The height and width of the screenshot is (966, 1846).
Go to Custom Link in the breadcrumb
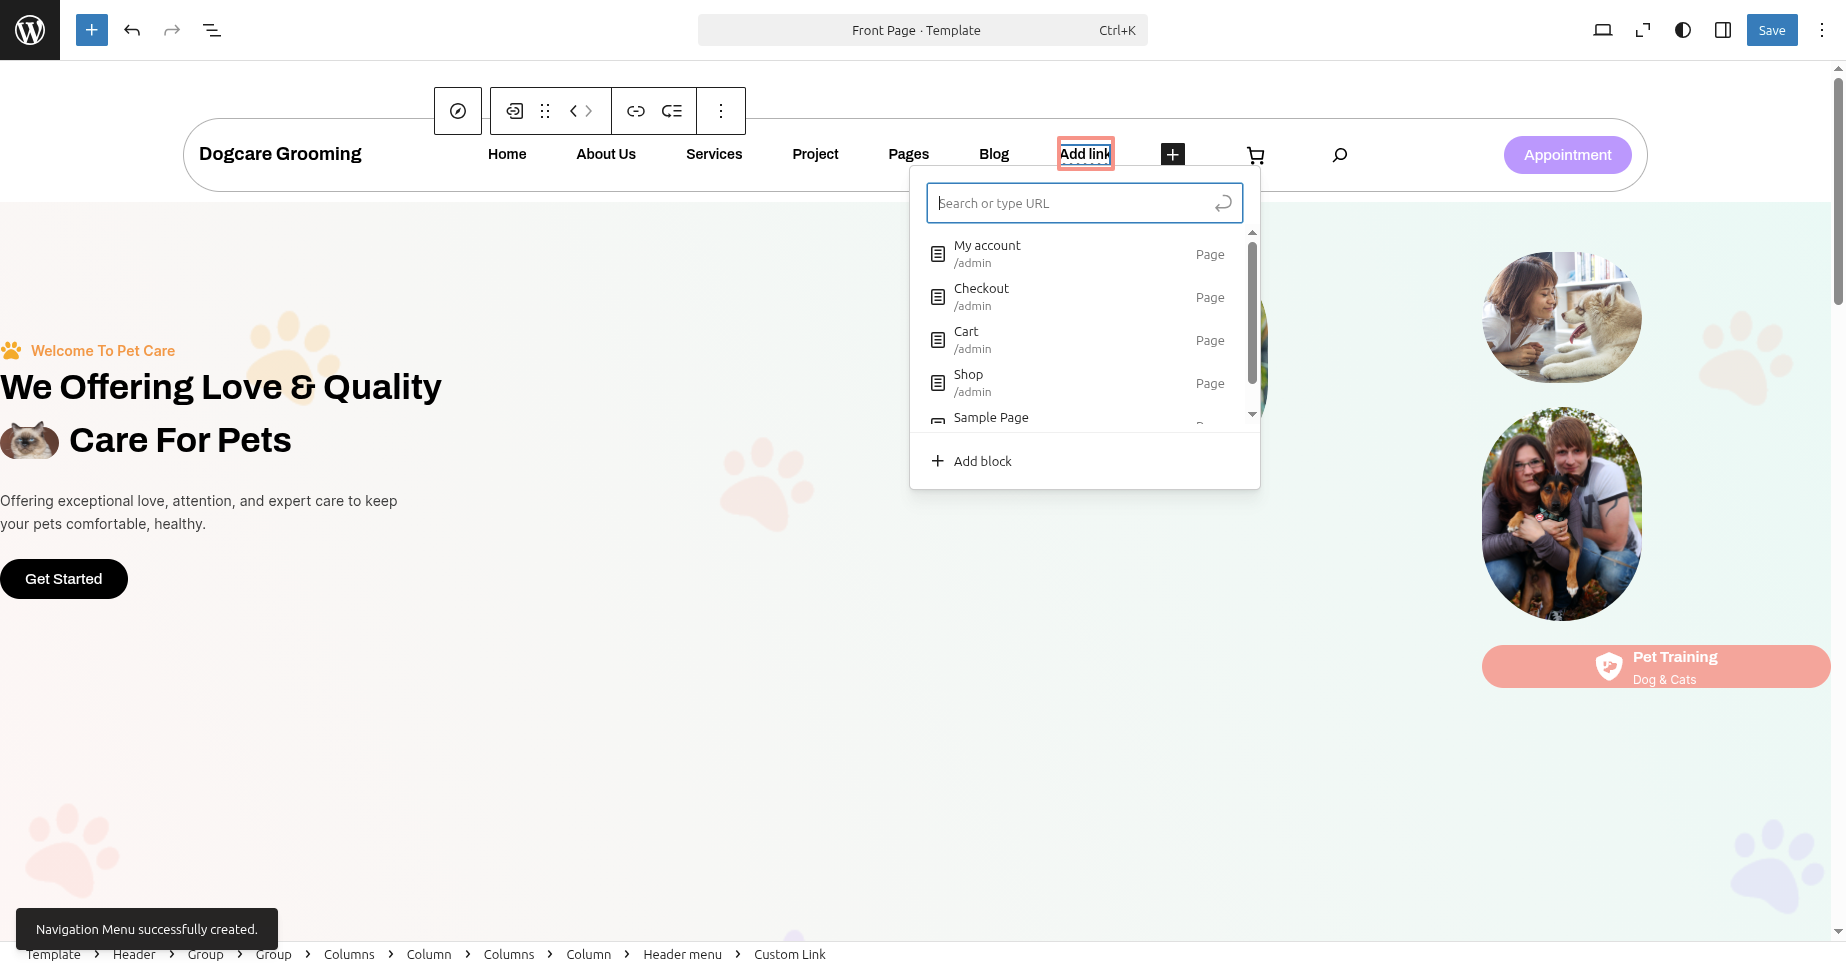790,954
